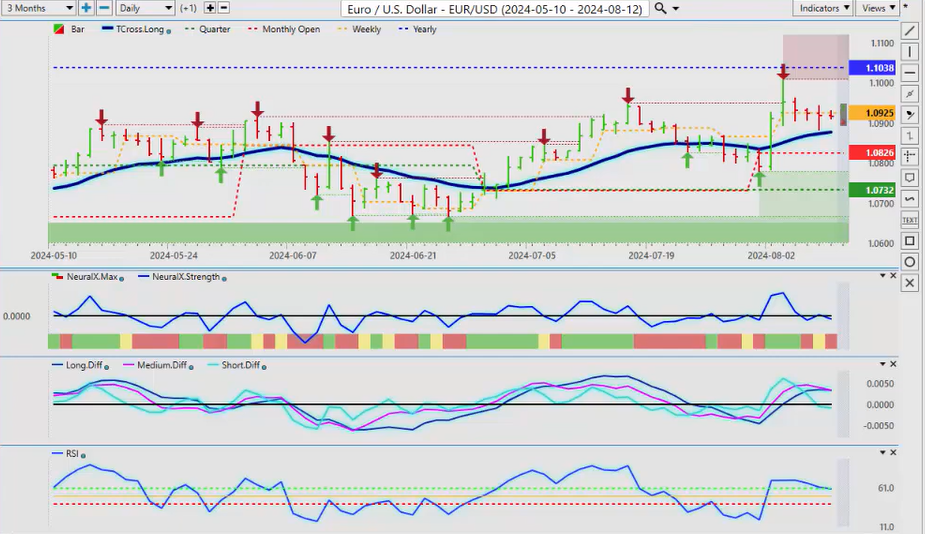Select the TEXT annotation tool
Image resolution: width=925 pixels, height=534 pixels.
[909, 219]
